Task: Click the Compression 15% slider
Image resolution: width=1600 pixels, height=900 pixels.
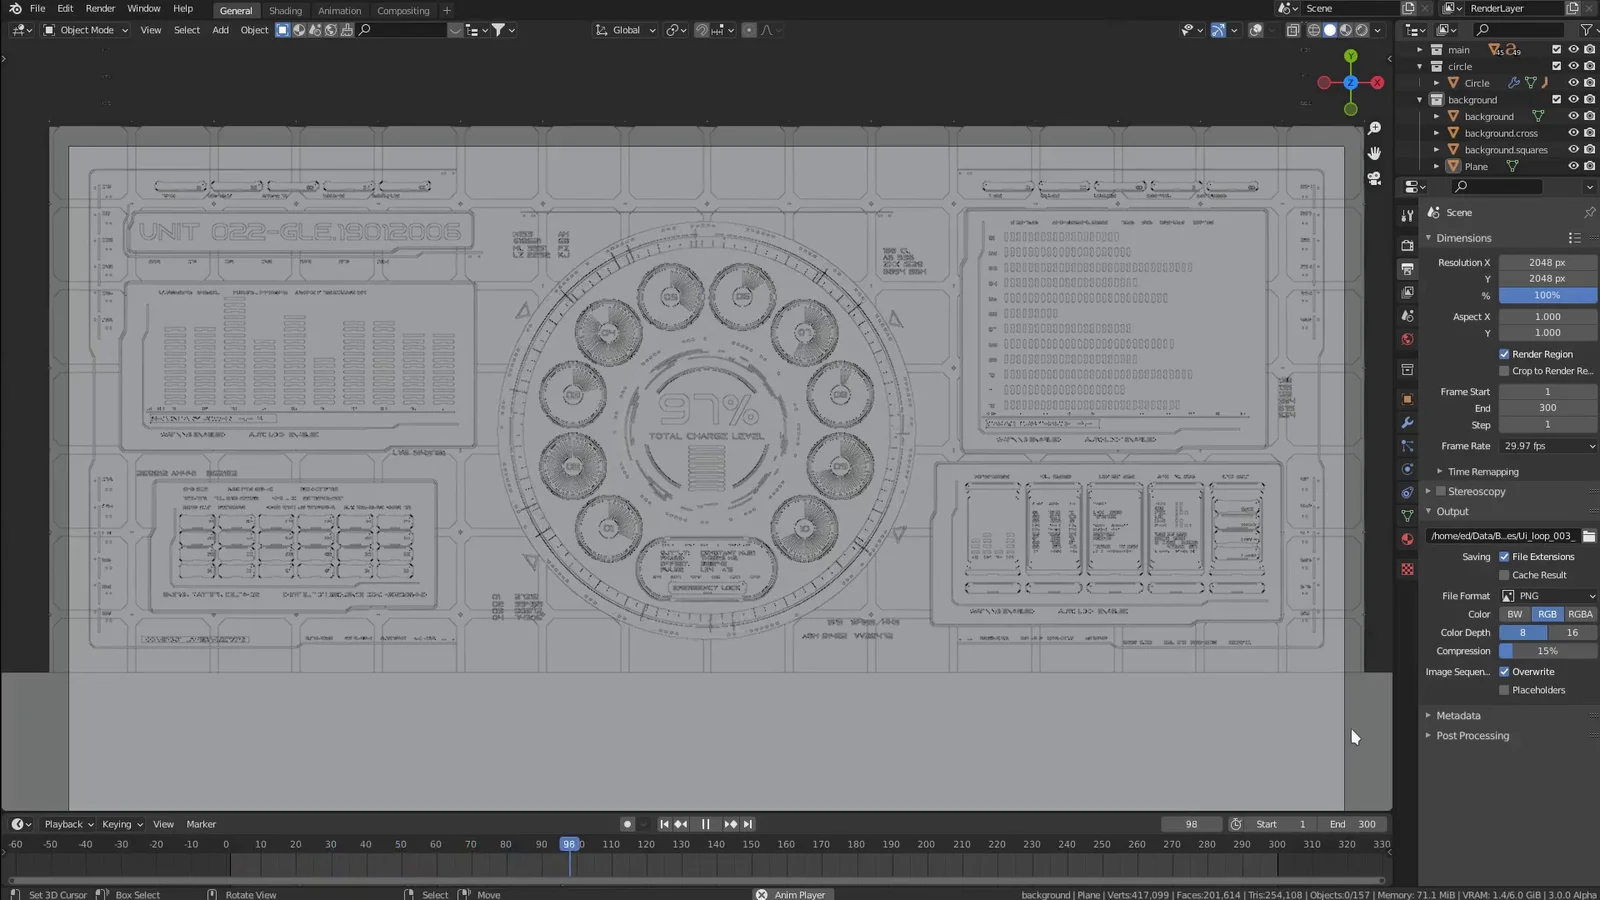Action: coord(1547,651)
